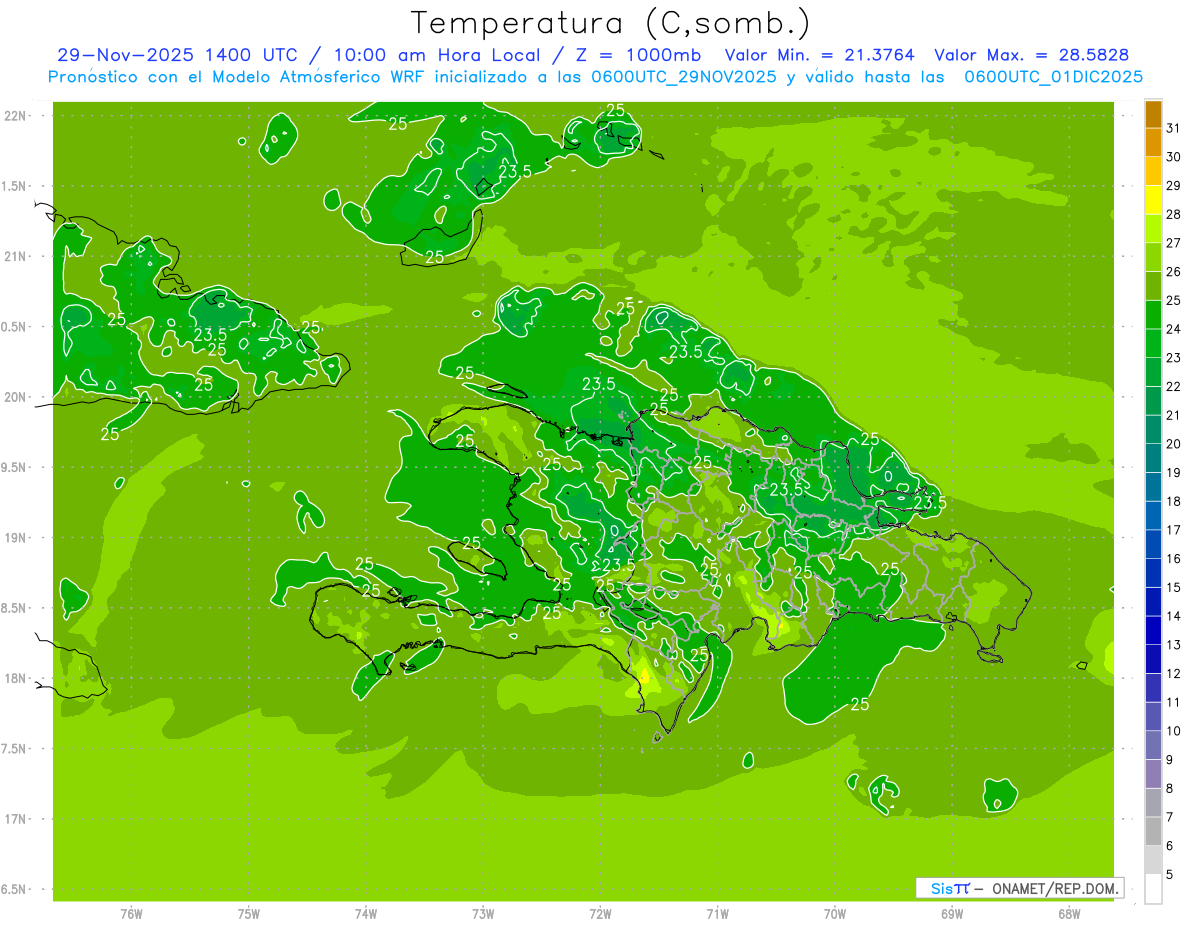Click the "10:00 am Hora Local" text
1200x927 pixels.
(x=439, y=55)
